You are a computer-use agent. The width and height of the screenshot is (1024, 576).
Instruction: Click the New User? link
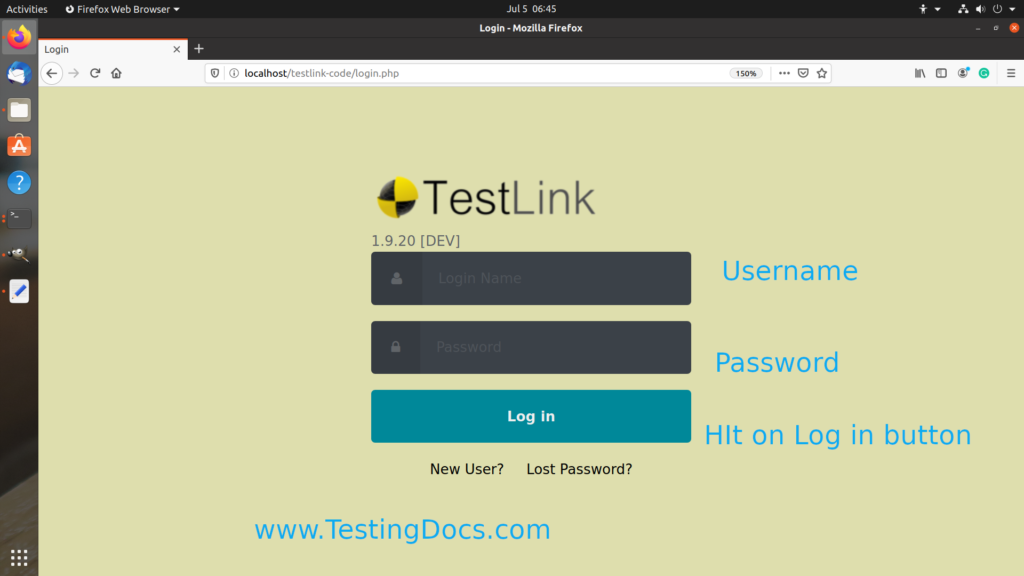(467, 468)
